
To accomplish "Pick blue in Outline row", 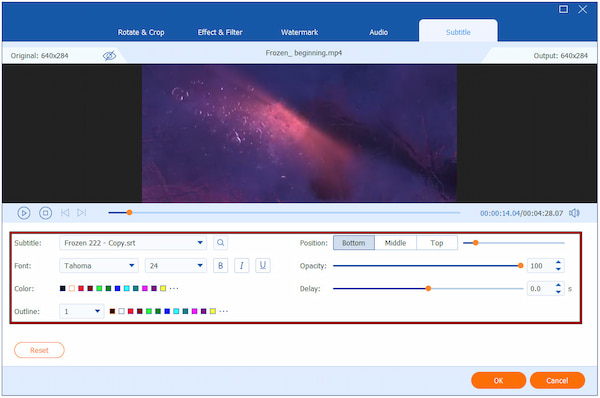I will [x=167, y=311].
